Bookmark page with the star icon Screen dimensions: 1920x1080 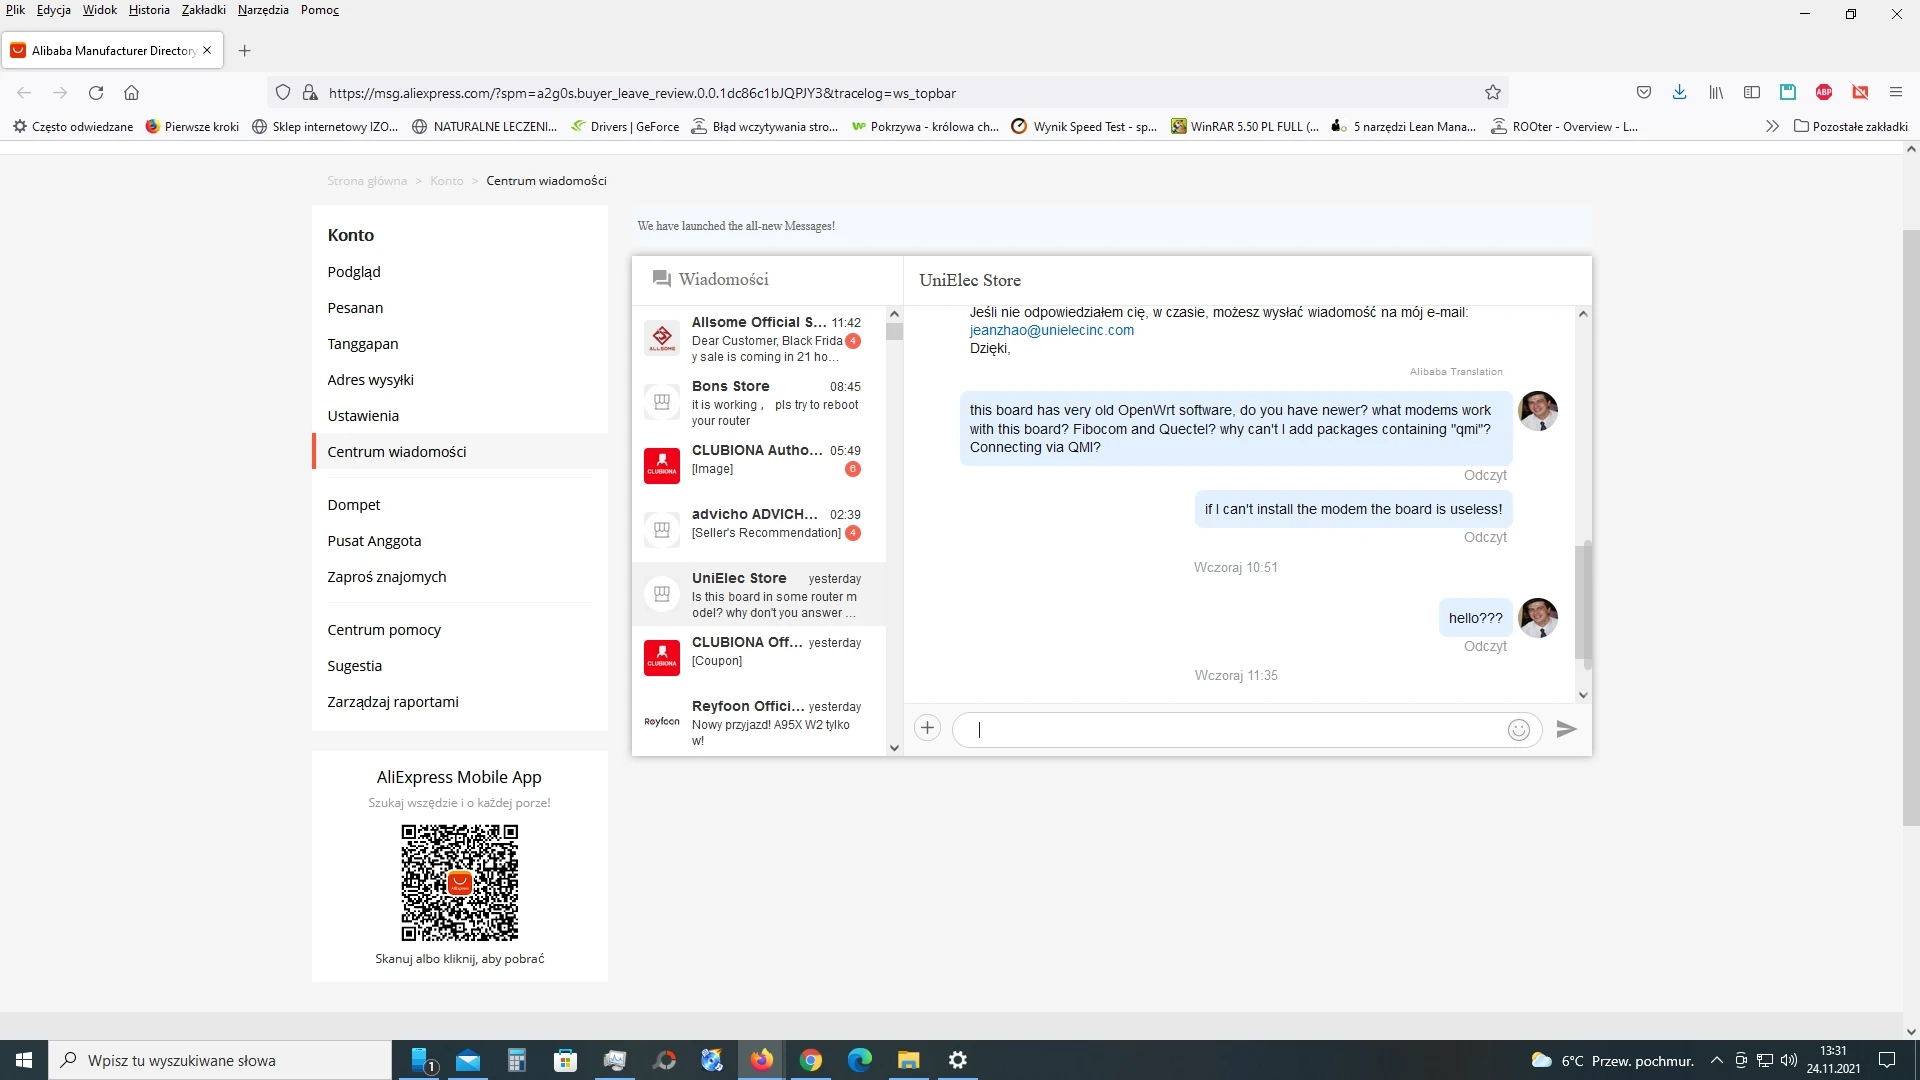pyautogui.click(x=1492, y=93)
